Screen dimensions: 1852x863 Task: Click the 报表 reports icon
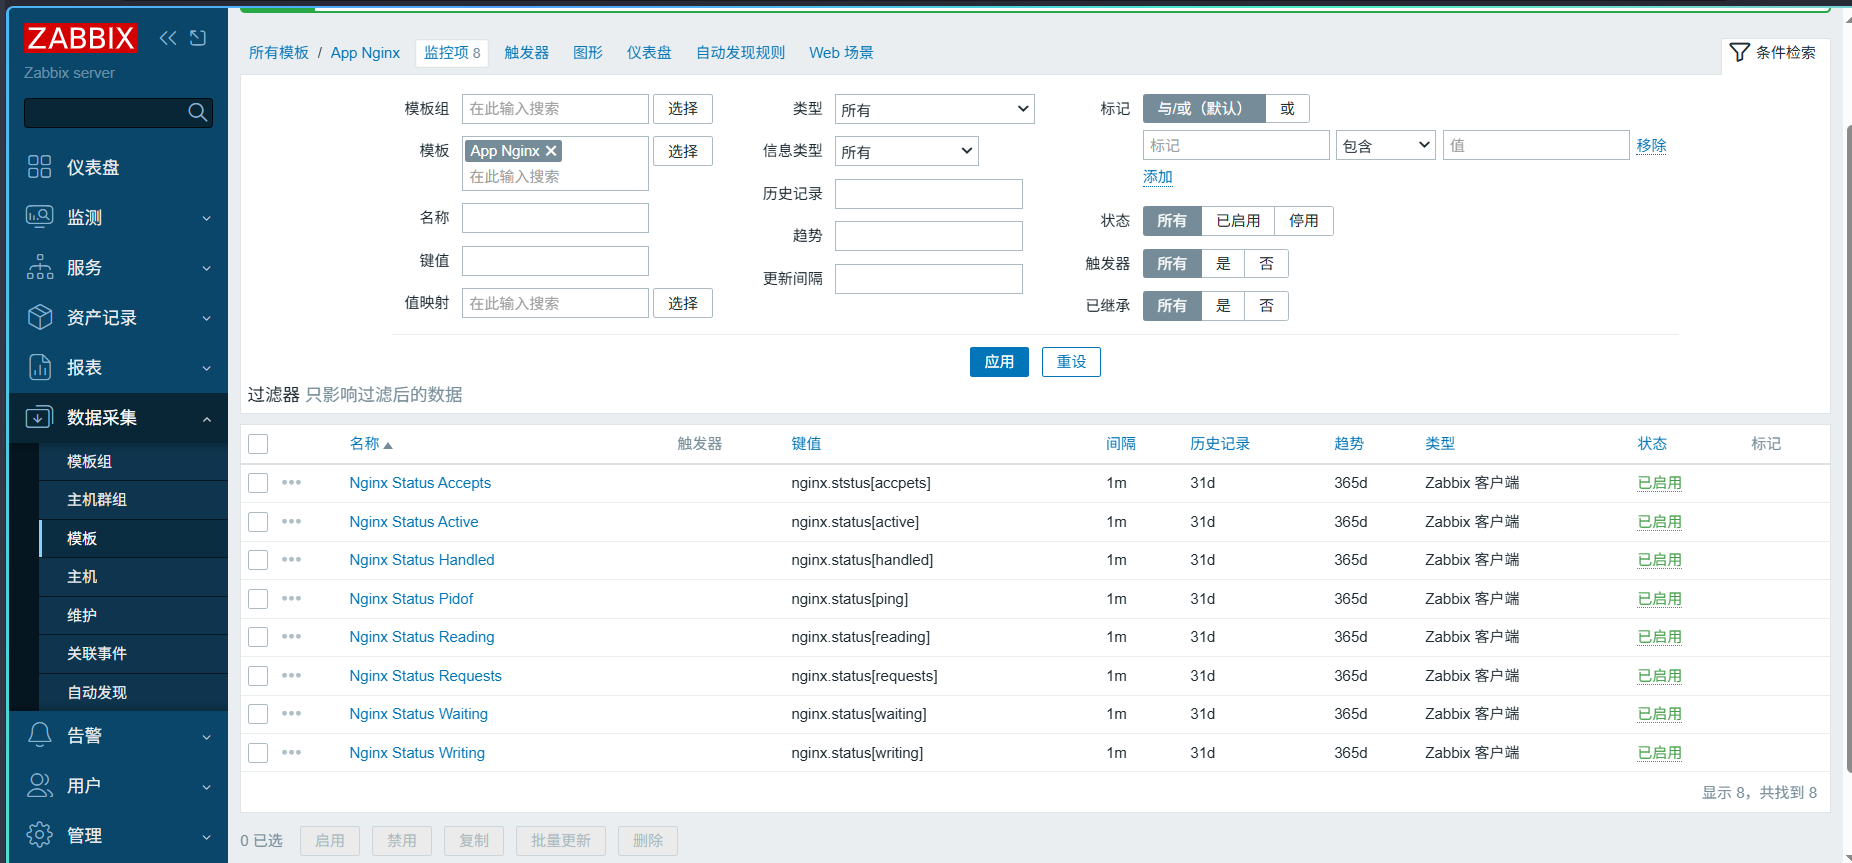click(x=40, y=367)
